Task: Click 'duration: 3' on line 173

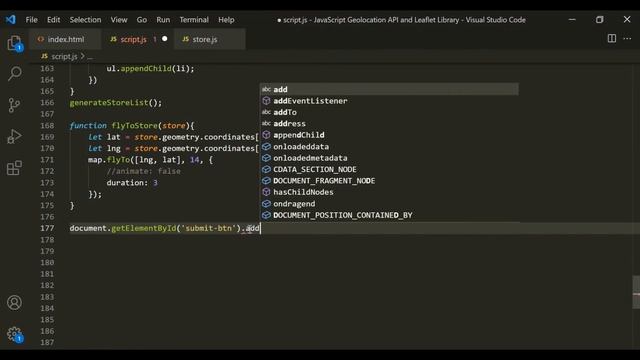Action: (x=132, y=183)
